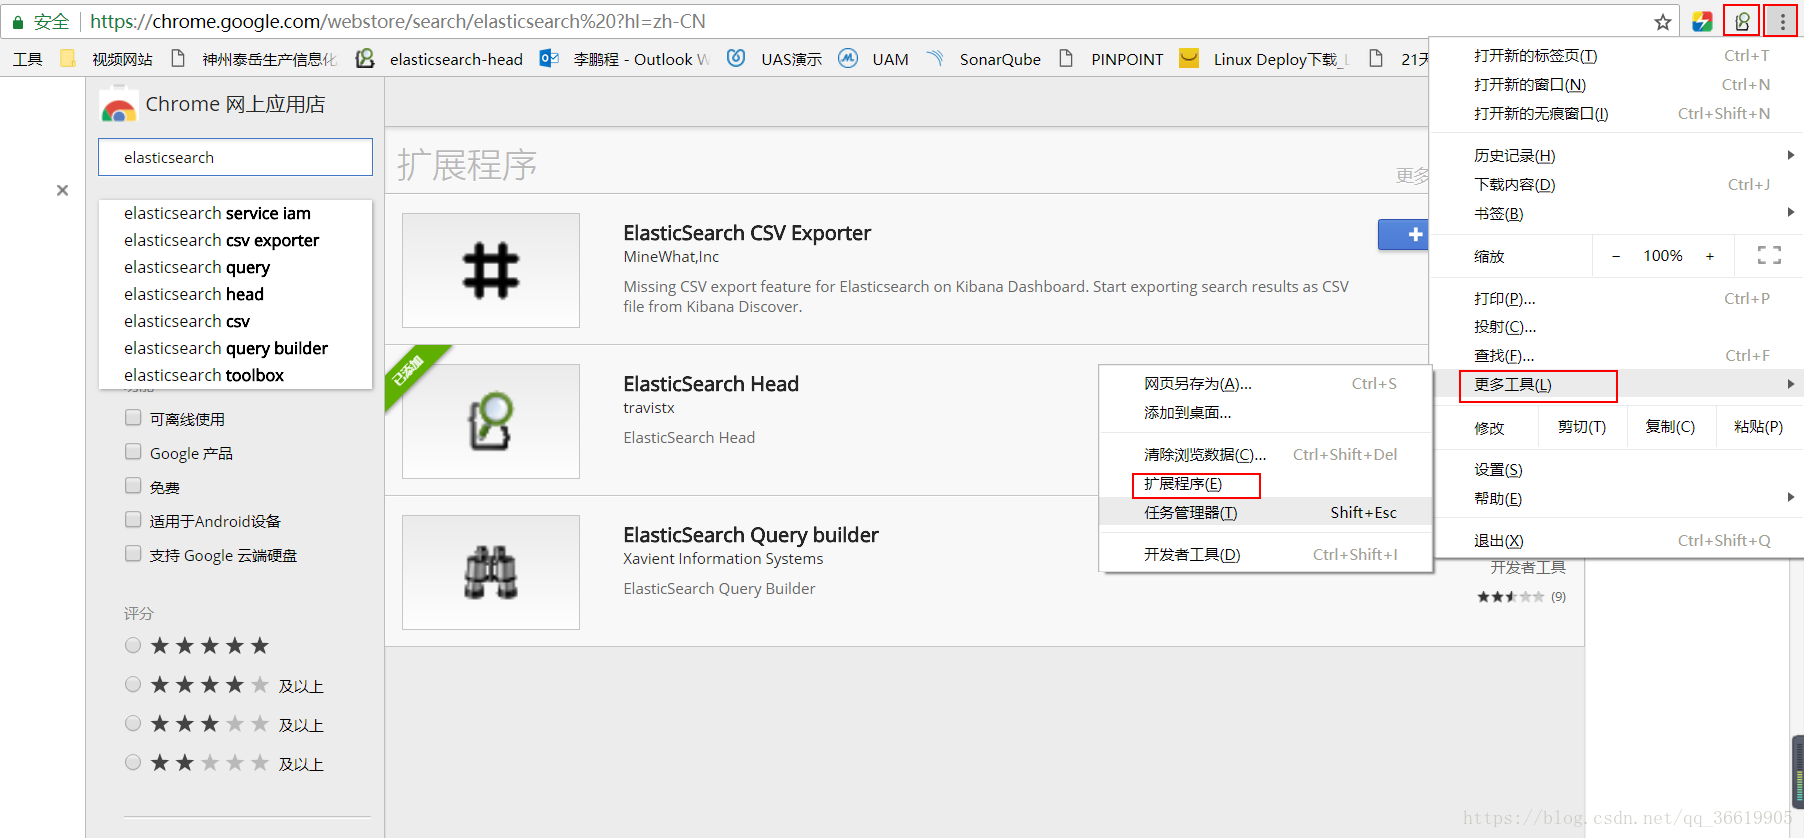The image size is (1804, 838).
Task: Select 网页另存为(A)... submenu item
Action: [x=1266, y=384]
